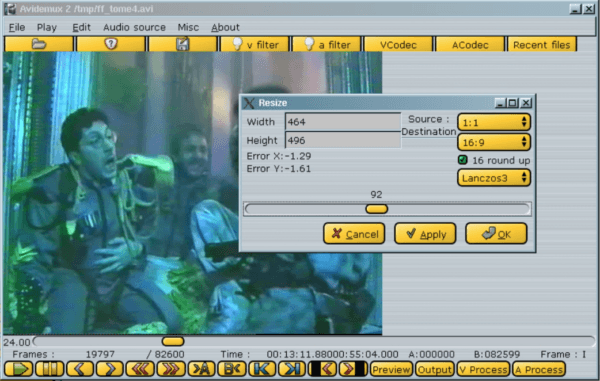This screenshot has height=381, width=600.
Task: Open the a filter dialog
Action: pos(326,44)
